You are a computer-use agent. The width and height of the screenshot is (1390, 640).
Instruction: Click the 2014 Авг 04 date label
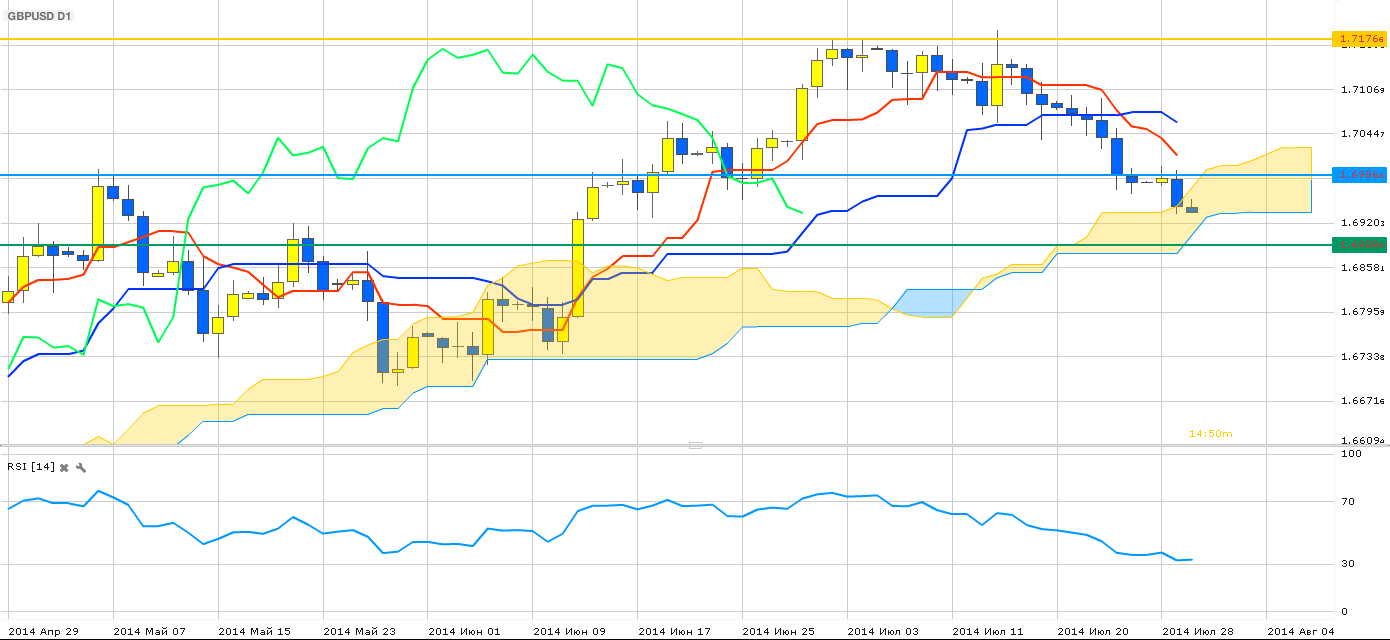point(1301,631)
